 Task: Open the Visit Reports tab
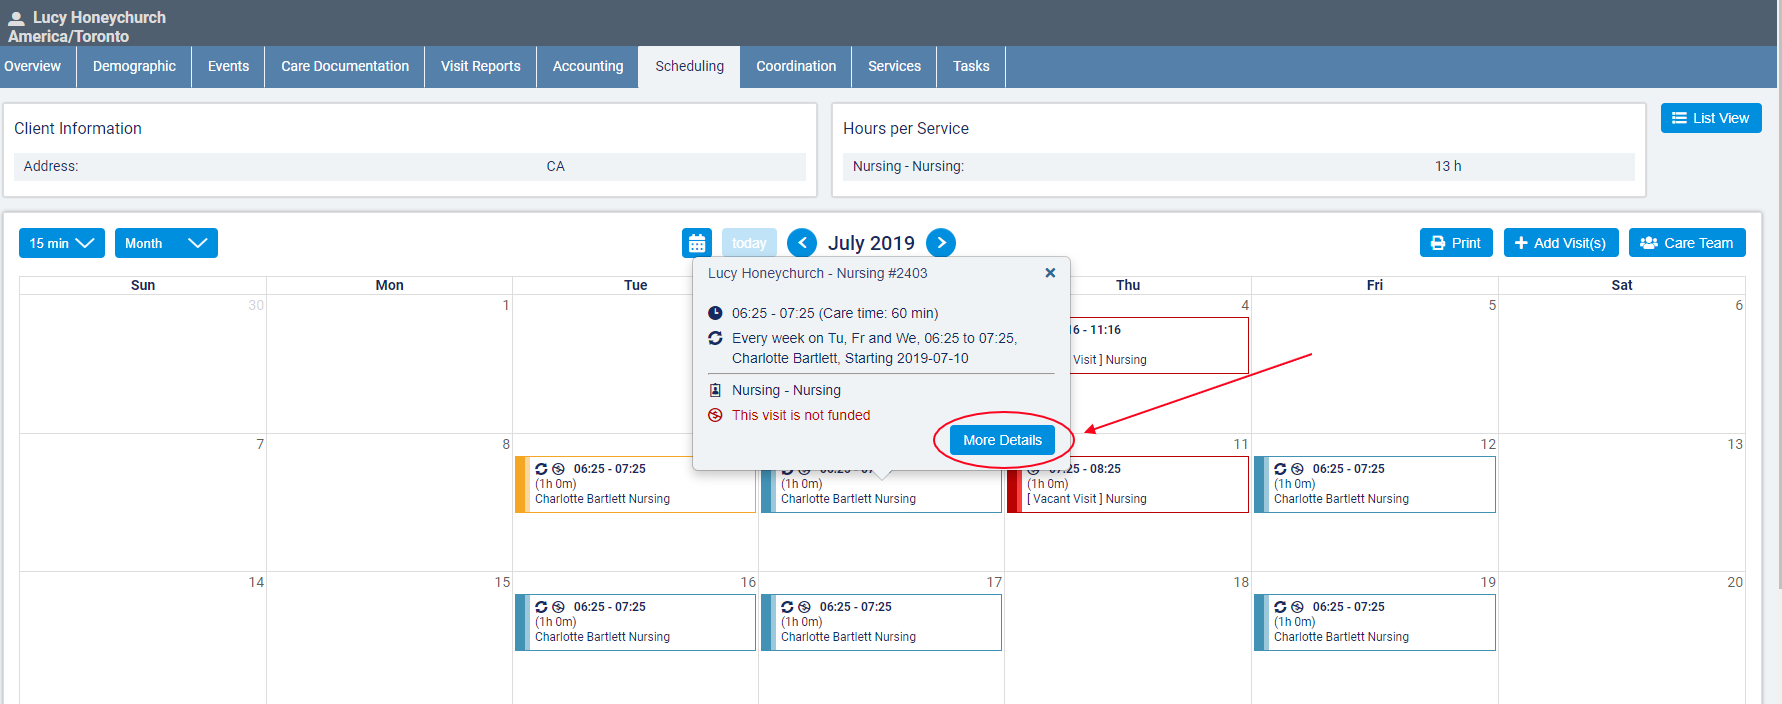tap(480, 66)
